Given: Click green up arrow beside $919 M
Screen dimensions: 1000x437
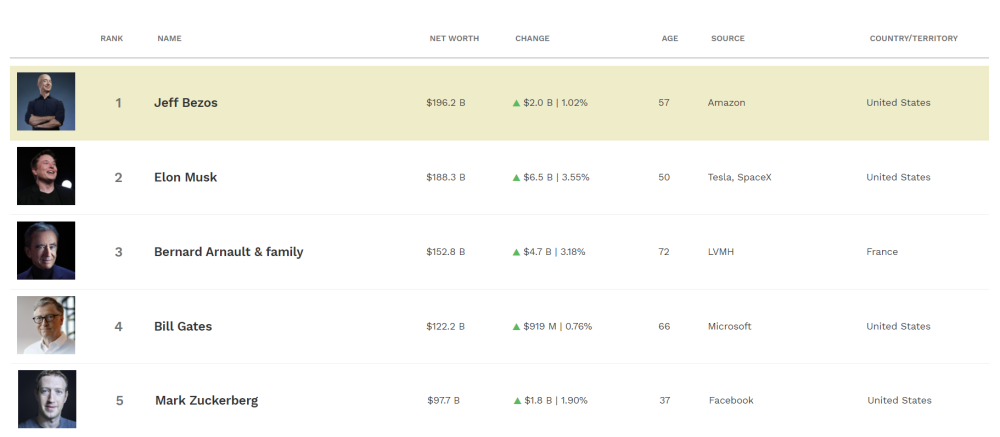Looking at the screenshot, I should 517,327.
